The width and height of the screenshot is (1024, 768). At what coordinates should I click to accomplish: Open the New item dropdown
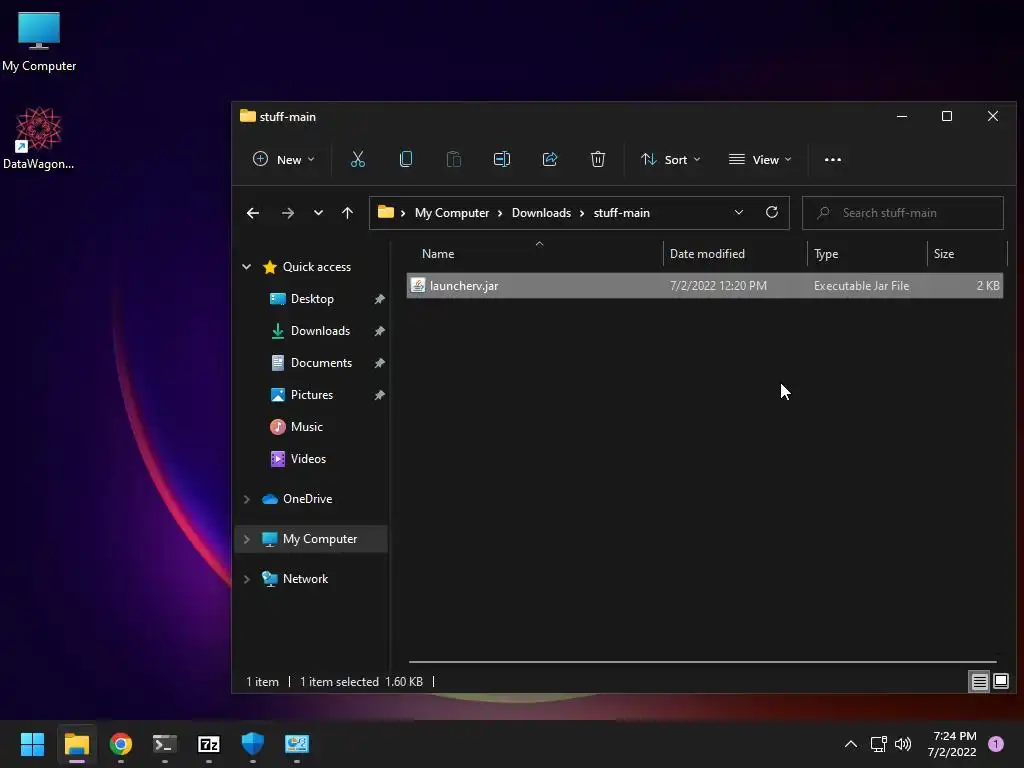(x=284, y=159)
